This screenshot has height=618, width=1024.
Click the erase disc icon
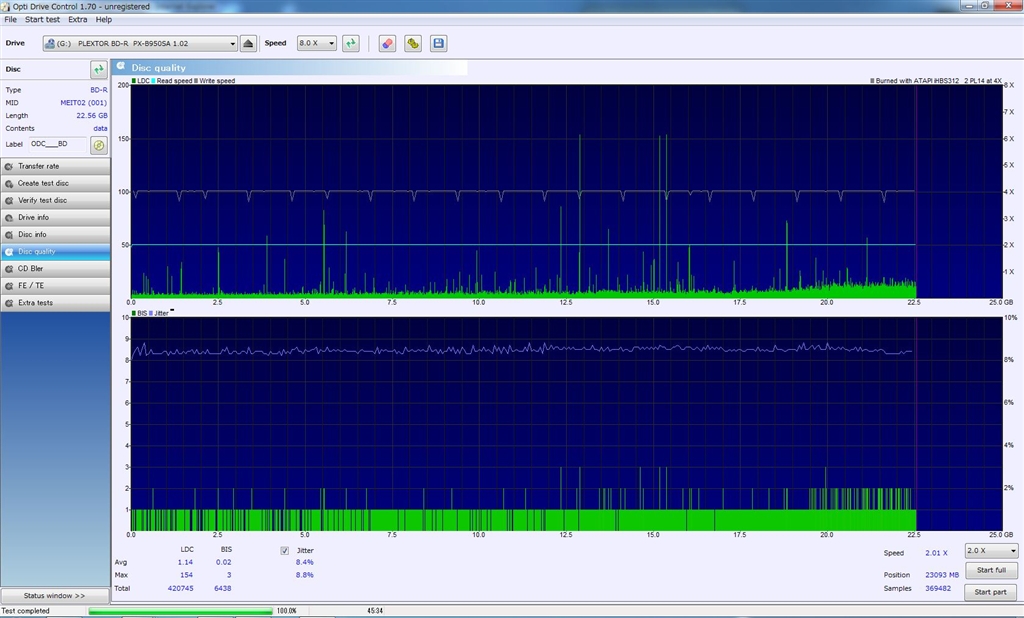click(387, 43)
